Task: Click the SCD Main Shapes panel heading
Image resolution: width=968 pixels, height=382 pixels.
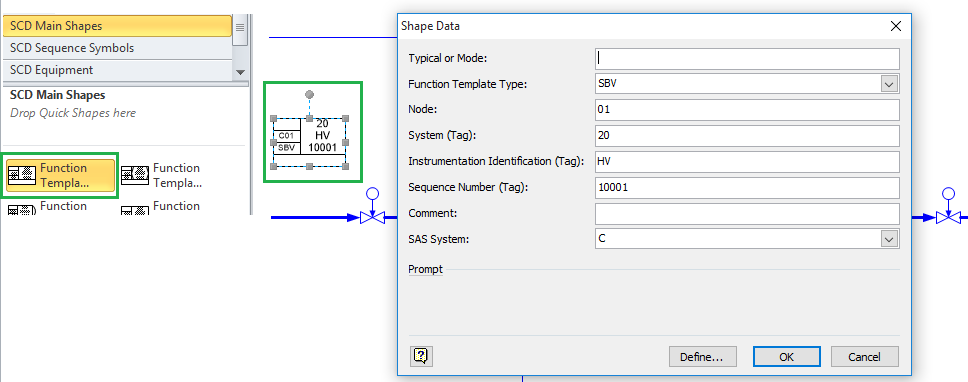Action: coord(57,95)
